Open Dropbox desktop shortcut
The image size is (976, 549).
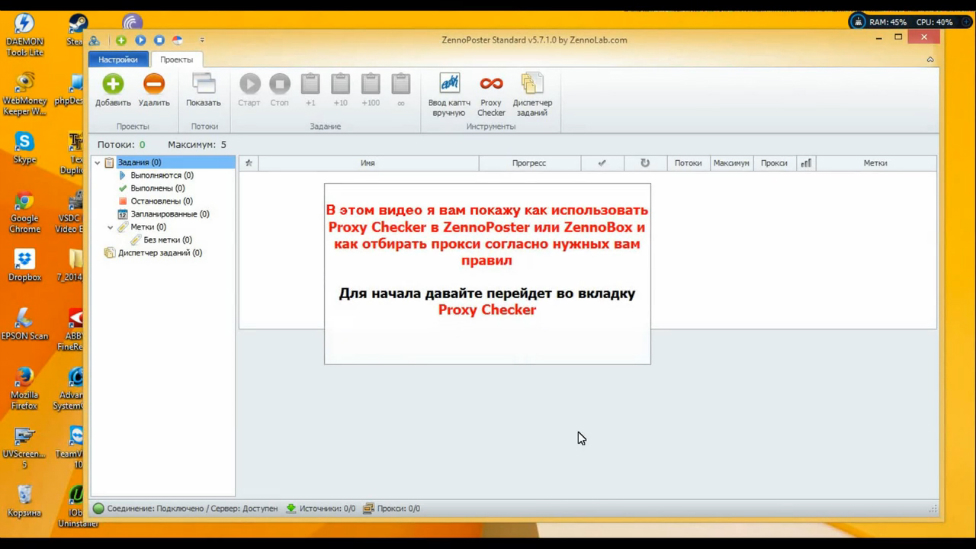coord(24,265)
